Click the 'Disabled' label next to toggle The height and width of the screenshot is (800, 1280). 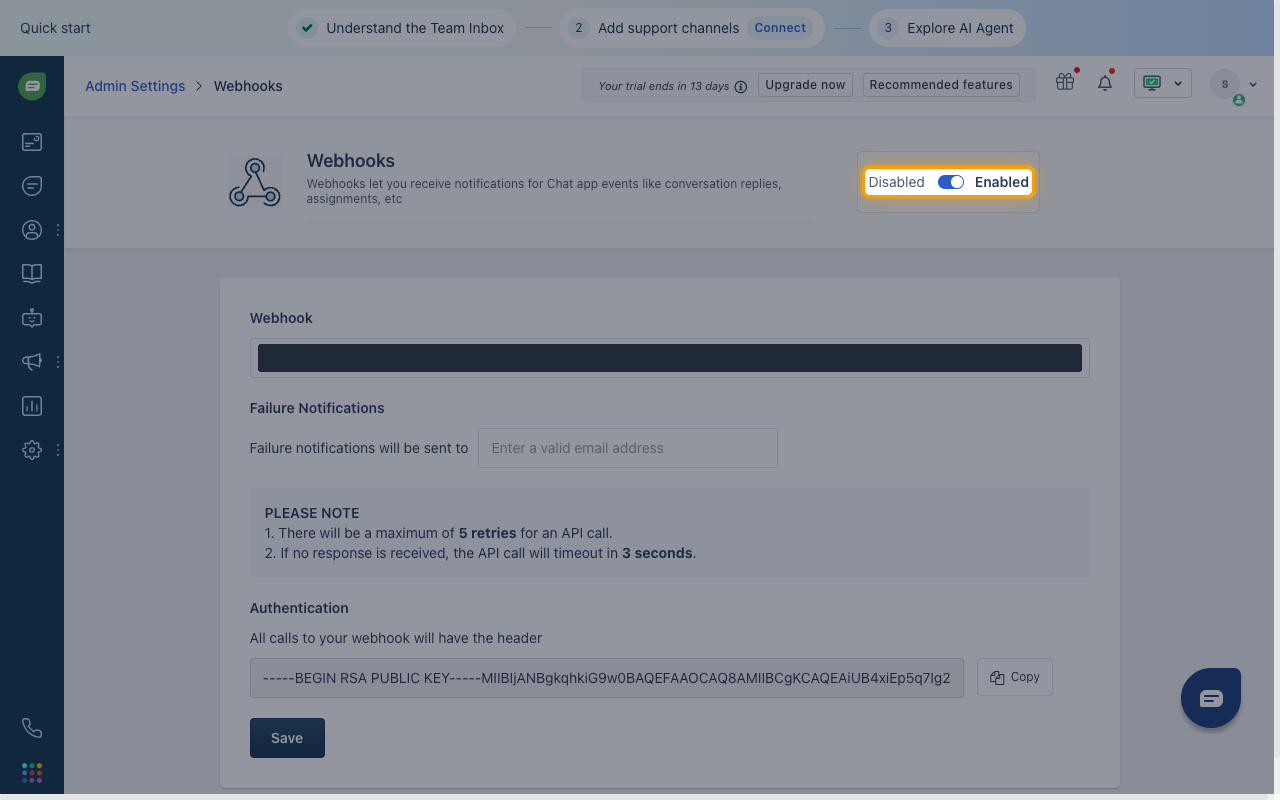pos(896,182)
